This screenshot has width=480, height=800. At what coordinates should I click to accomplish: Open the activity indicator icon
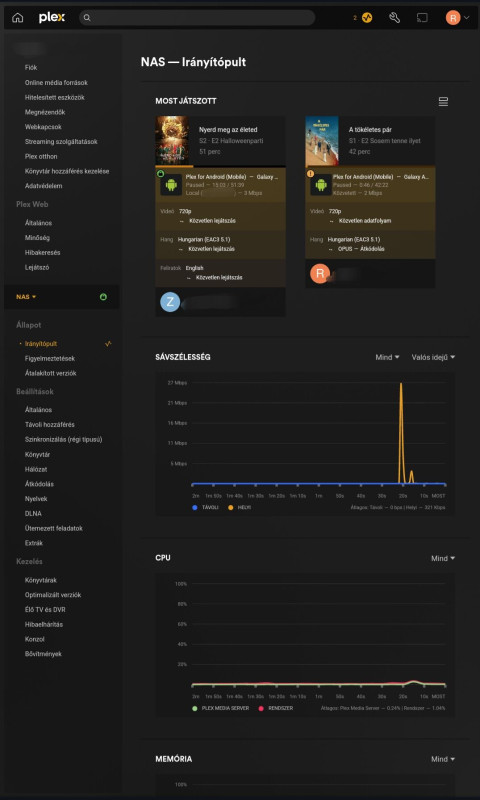[367, 18]
